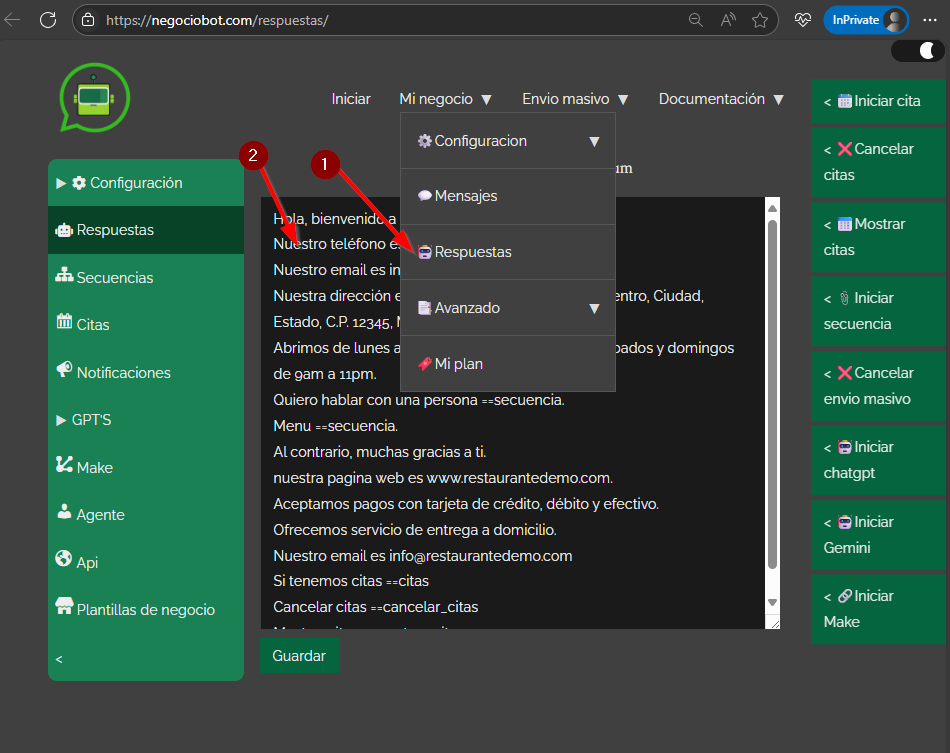Click the gear icon beside Configuracion in dropdown
This screenshot has width=950, height=753.
(425, 141)
